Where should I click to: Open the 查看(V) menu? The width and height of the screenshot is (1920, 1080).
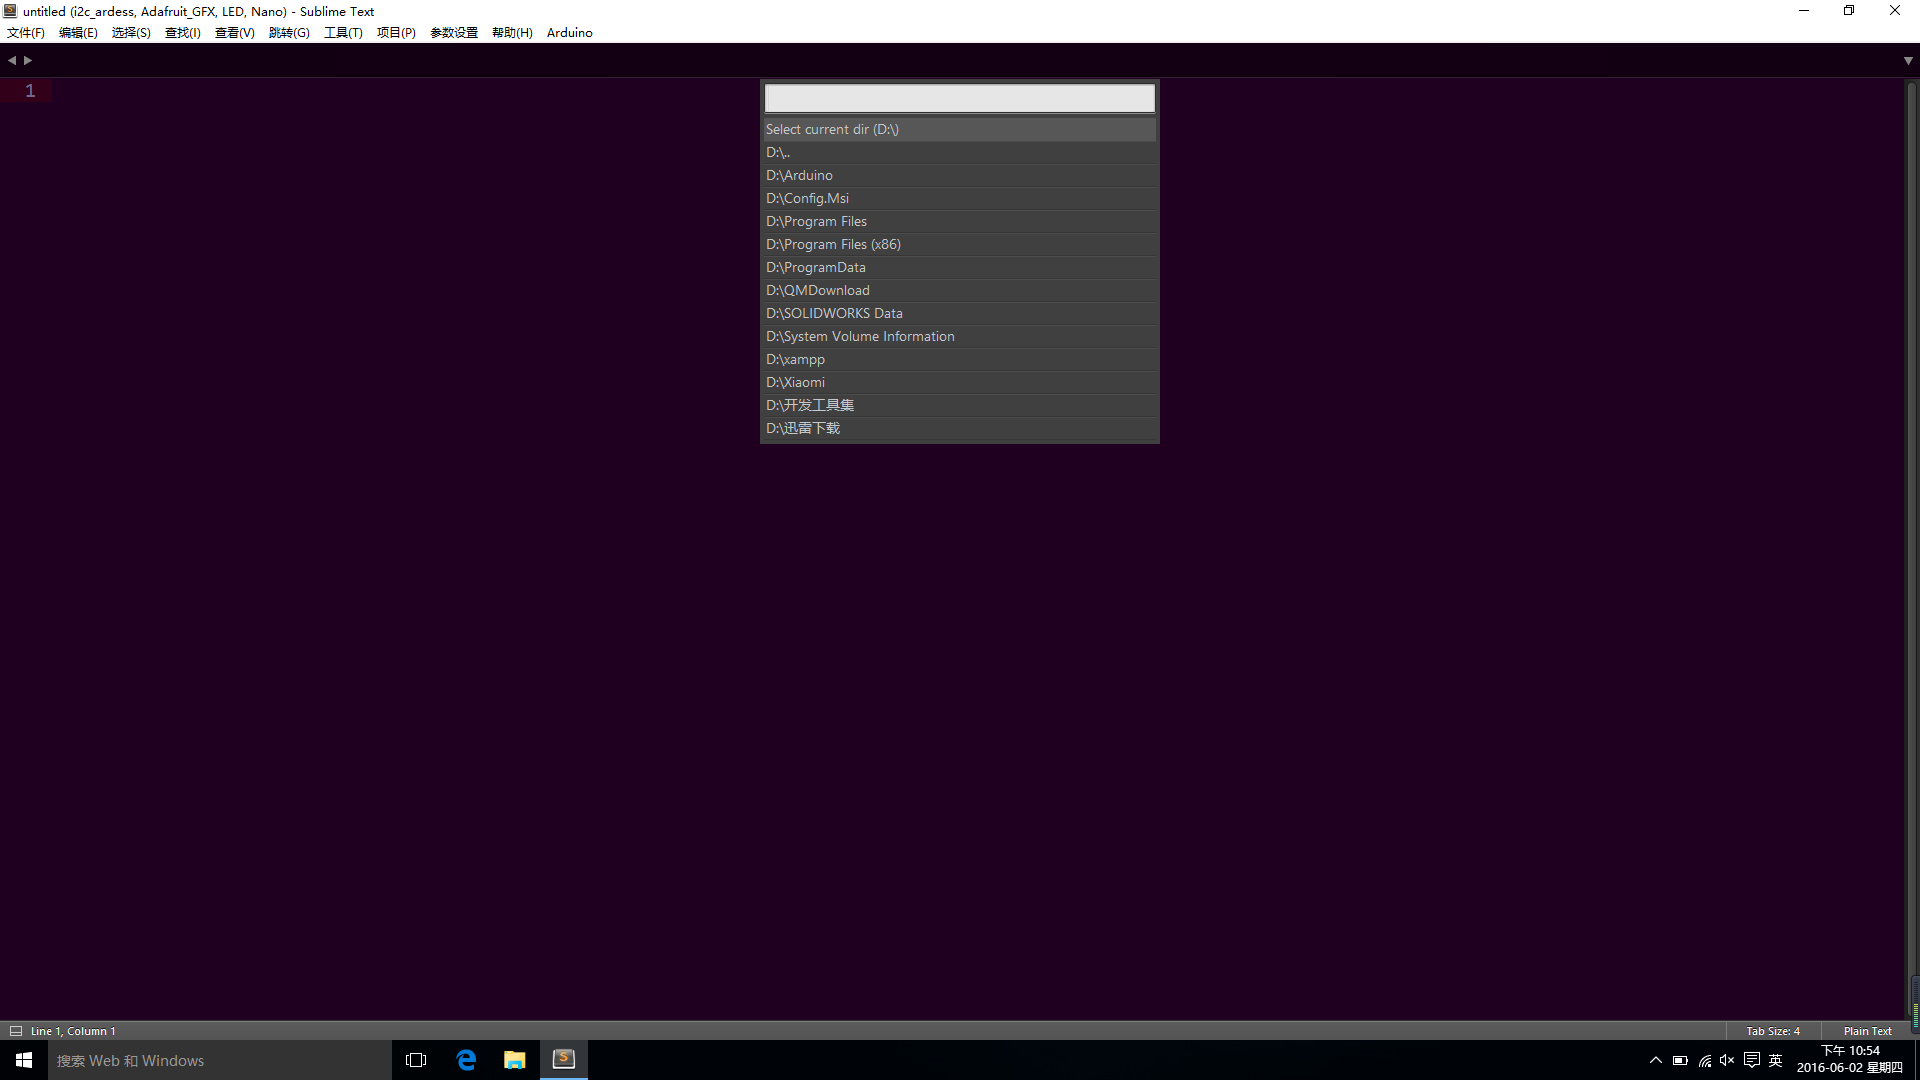click(235, 32)
